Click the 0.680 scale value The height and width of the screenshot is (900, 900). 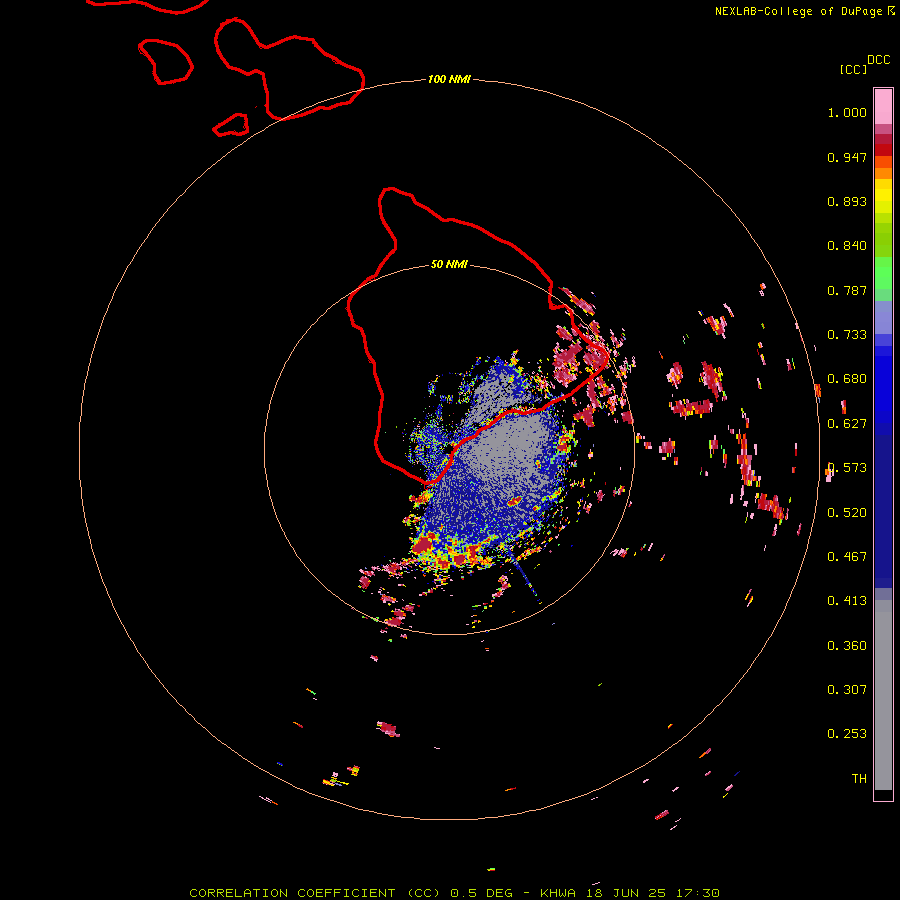click(x=847, y=379)
